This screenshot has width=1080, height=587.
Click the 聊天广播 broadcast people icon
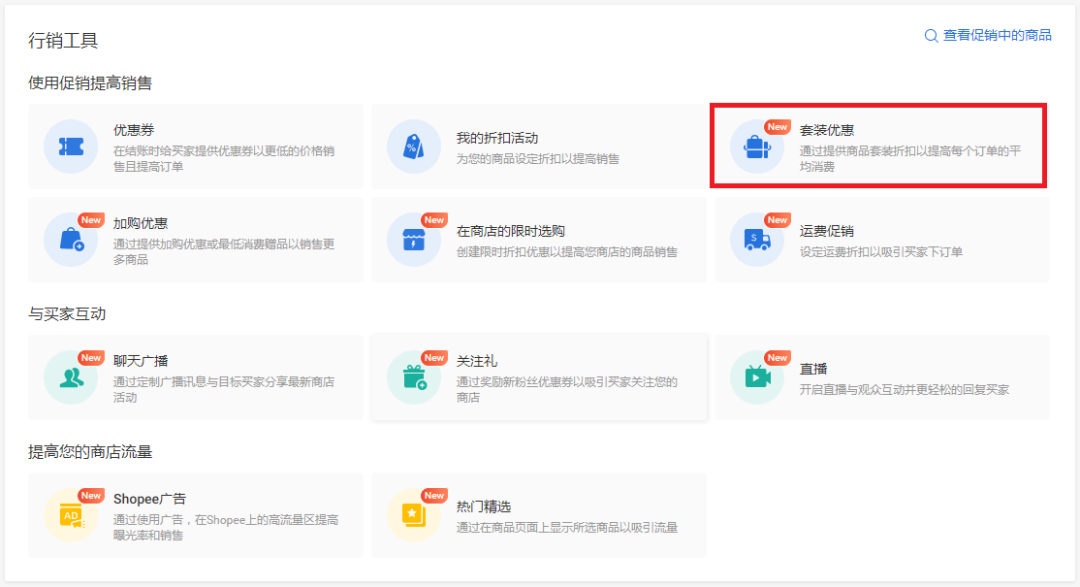point(71,377)
